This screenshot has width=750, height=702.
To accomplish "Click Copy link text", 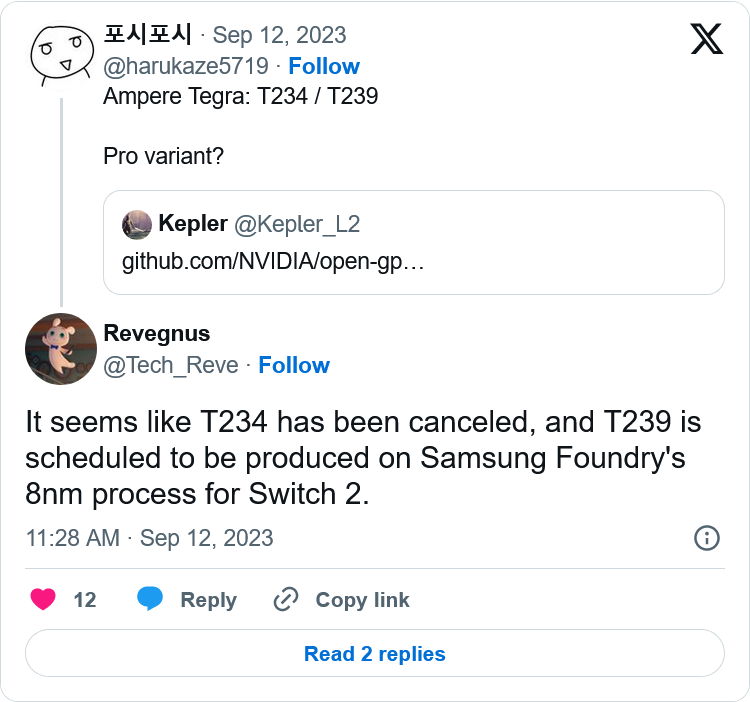I will pos(362,600).
